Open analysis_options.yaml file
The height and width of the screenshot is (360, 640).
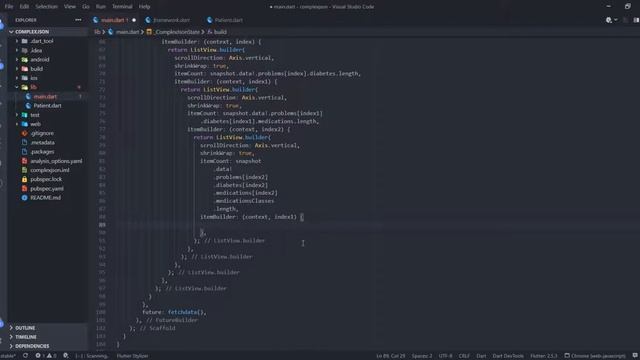click(x=56, y=161)
